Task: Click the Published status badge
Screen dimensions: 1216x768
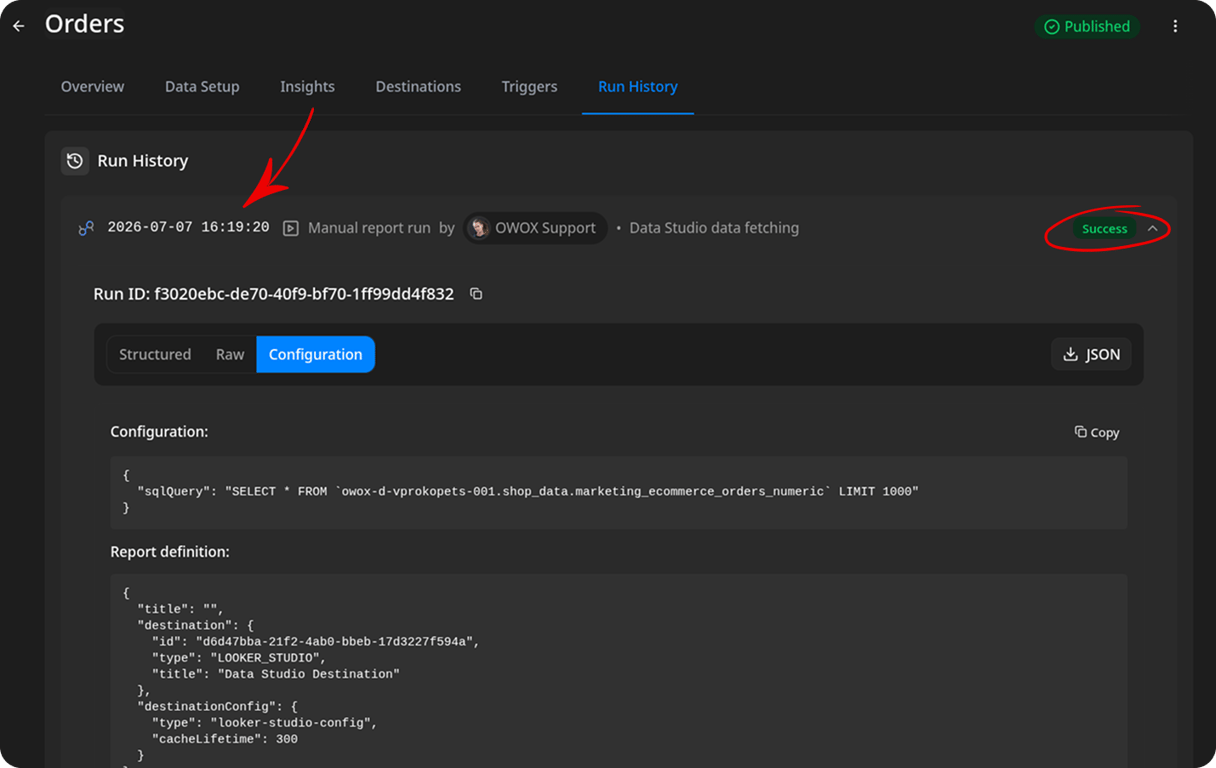Action: point(1087,27)
